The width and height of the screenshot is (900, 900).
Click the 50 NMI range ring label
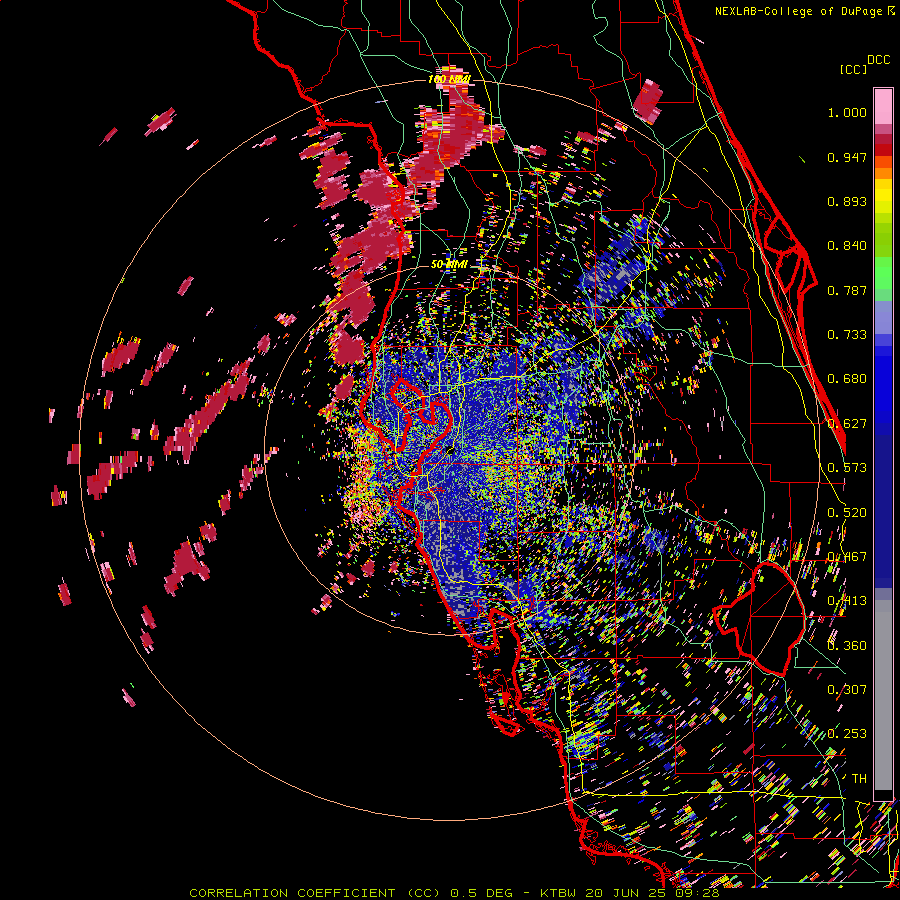pos(449,264)
